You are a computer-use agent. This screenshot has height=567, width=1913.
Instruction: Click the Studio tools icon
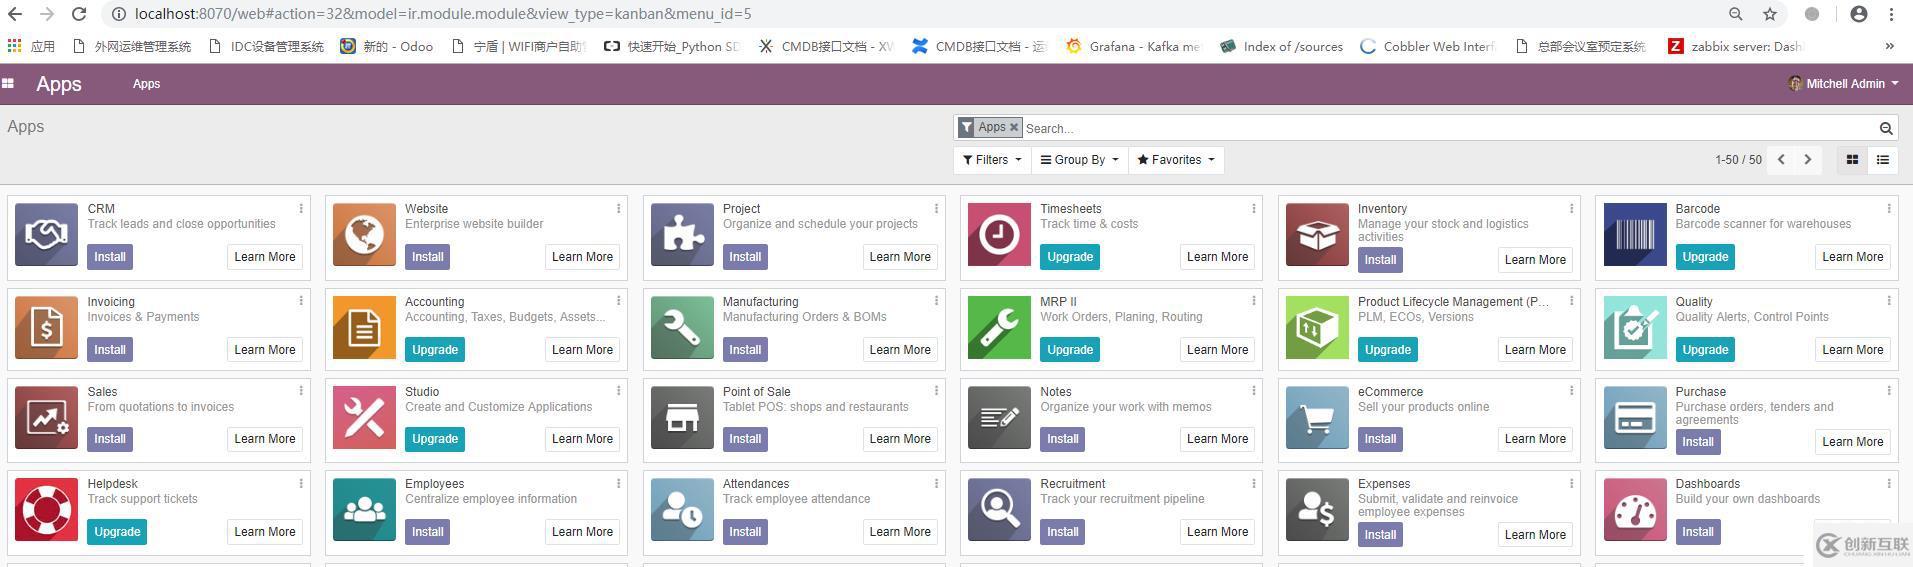[364, 418]
